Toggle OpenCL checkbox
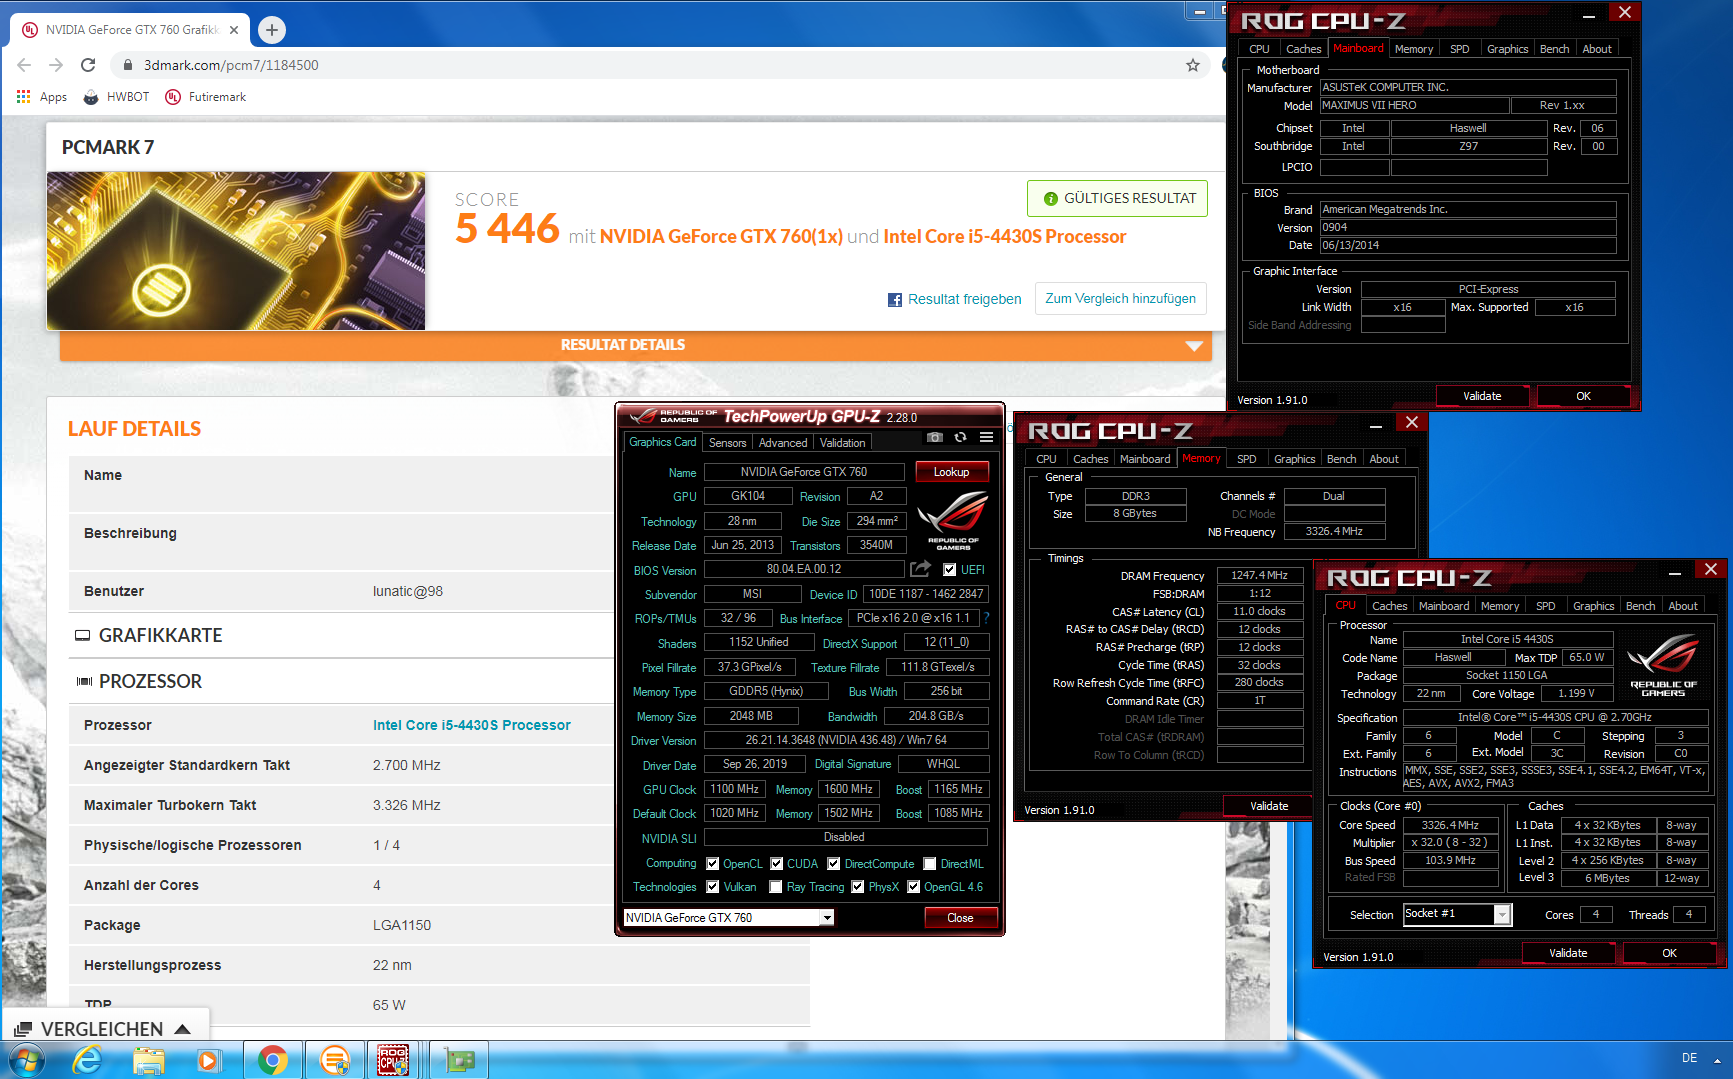The height and width of the screenshot is (1079, 1733). pos(712,864)
